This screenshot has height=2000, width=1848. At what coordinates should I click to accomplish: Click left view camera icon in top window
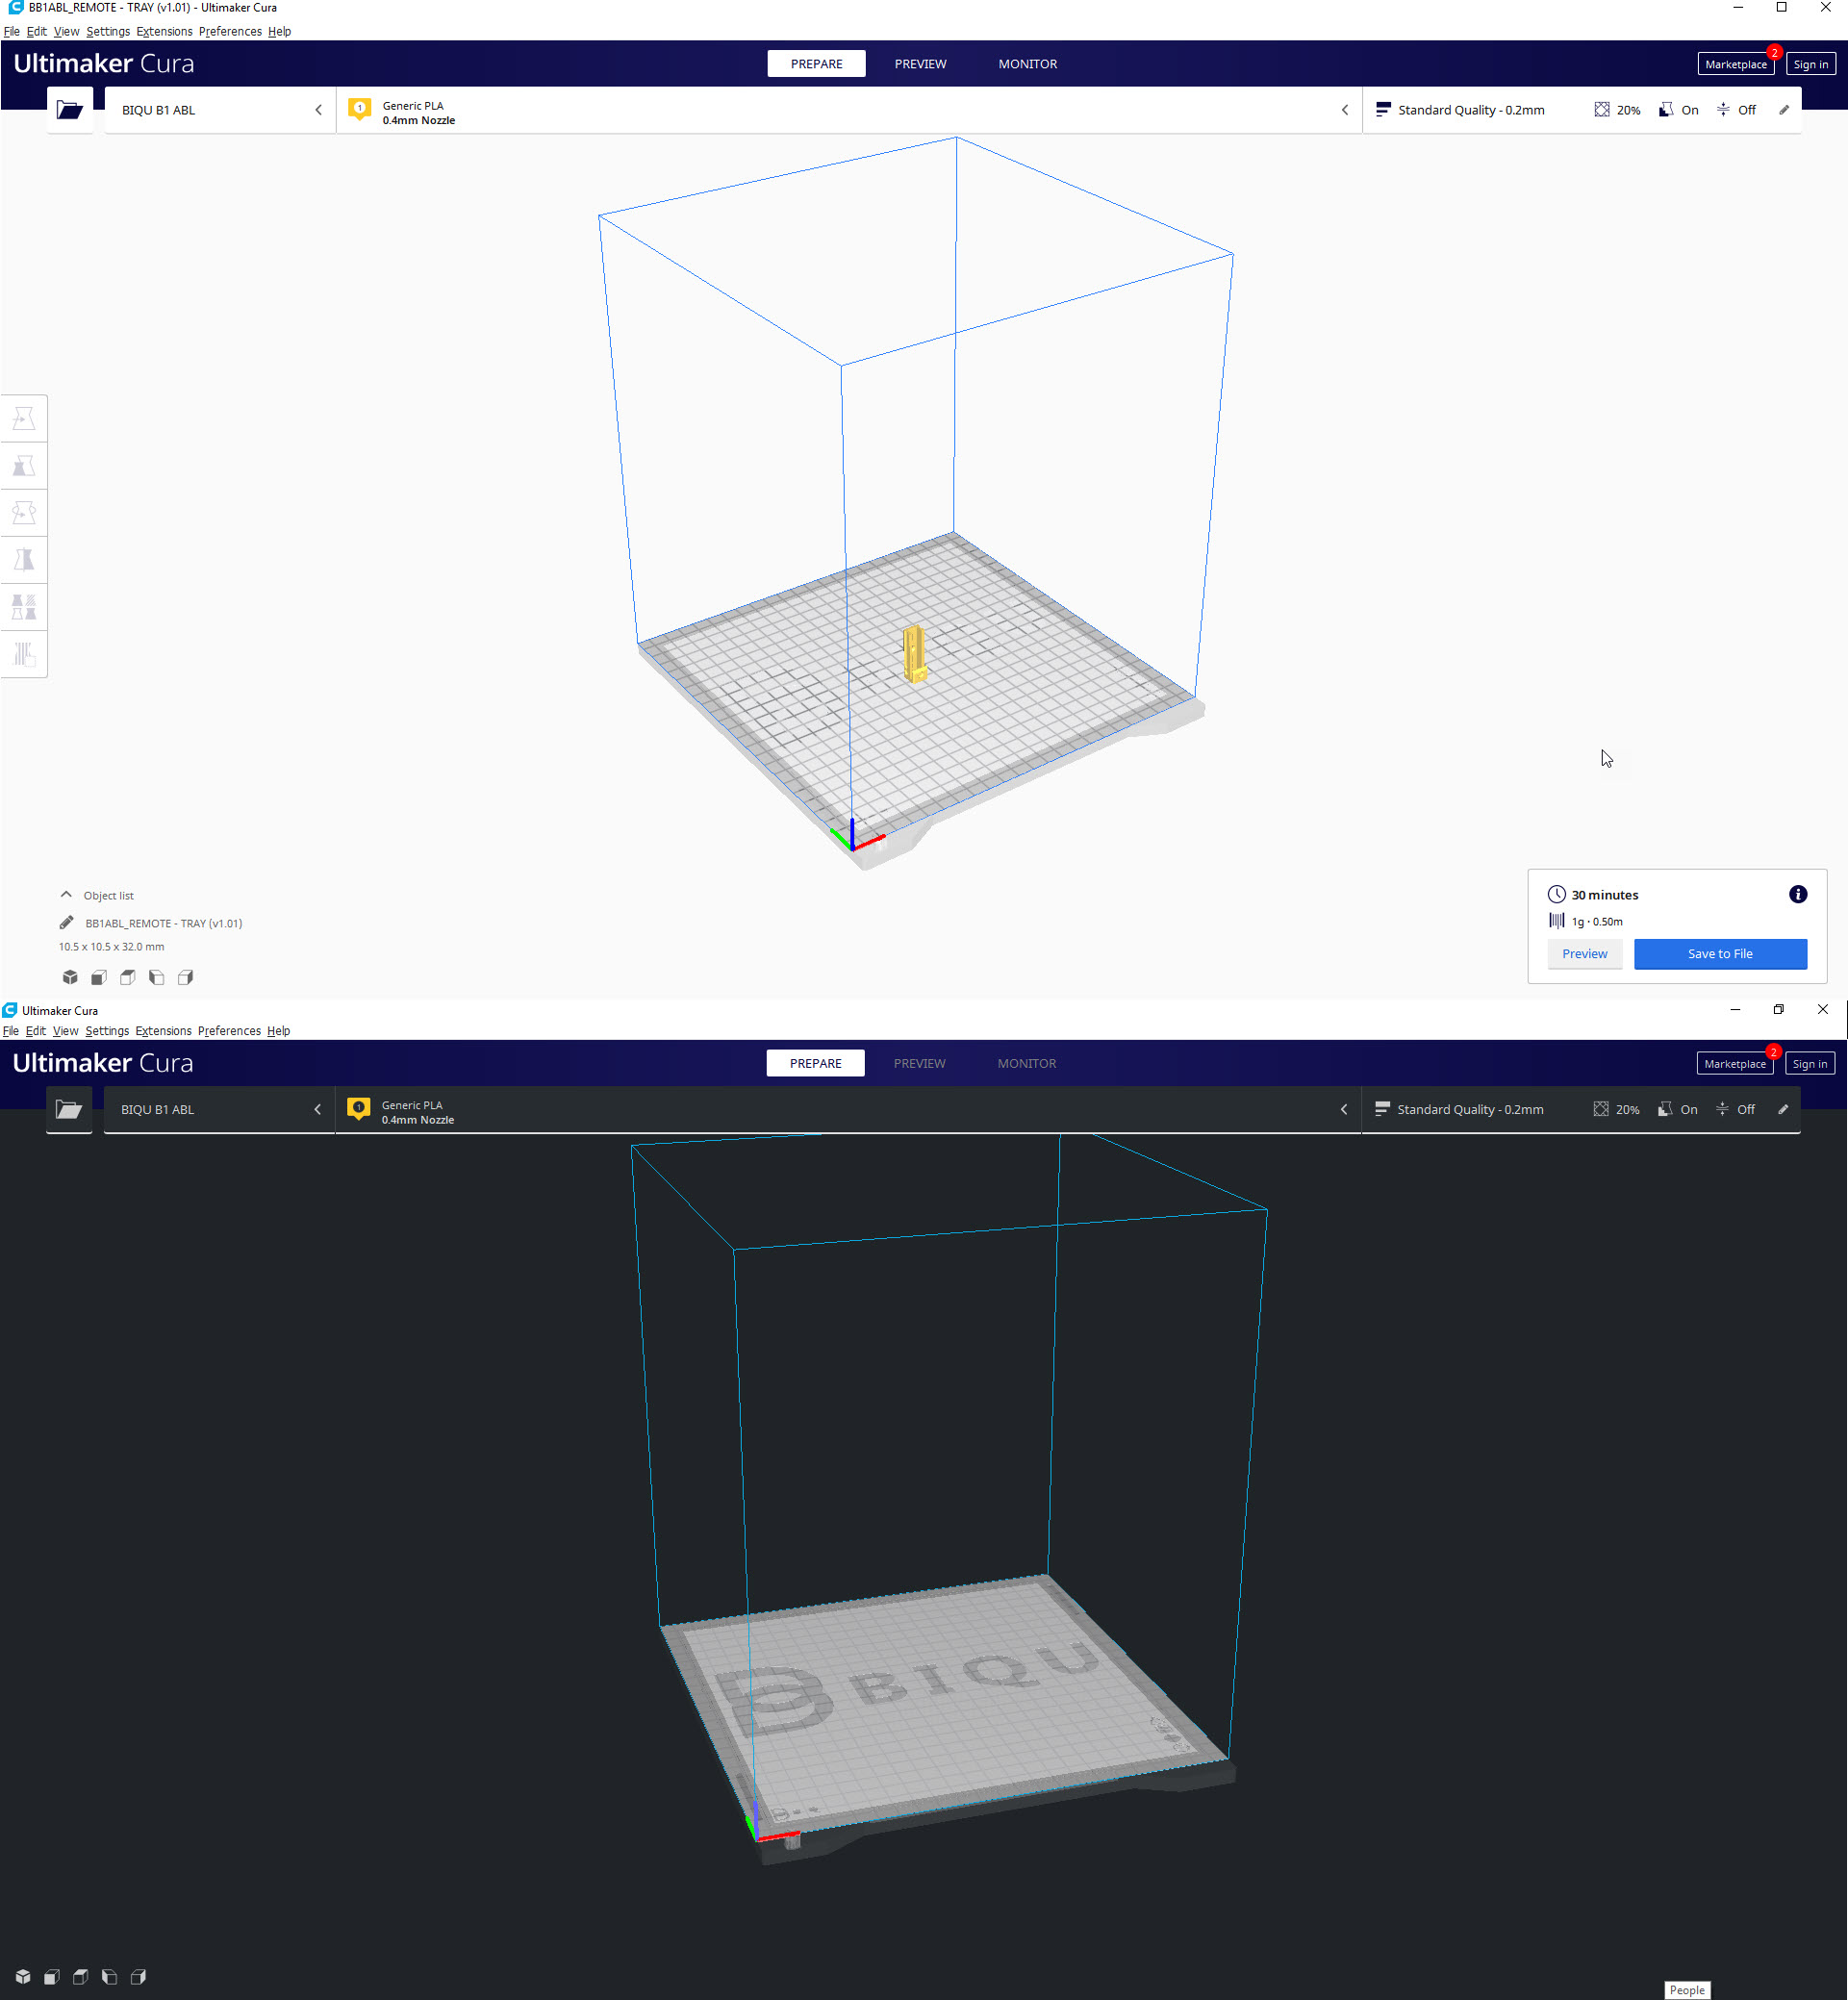157,977
